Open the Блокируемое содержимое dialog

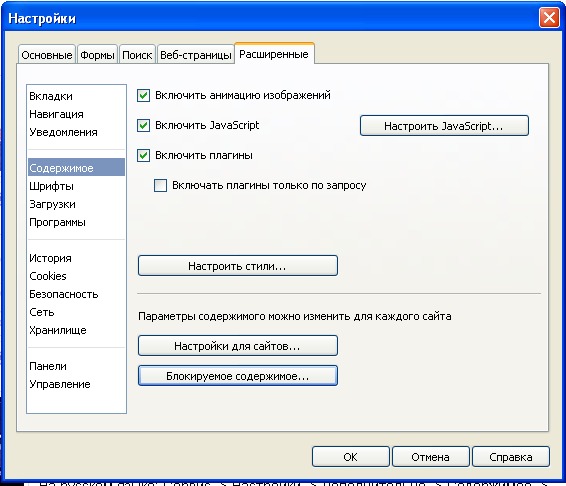[238, 376]
